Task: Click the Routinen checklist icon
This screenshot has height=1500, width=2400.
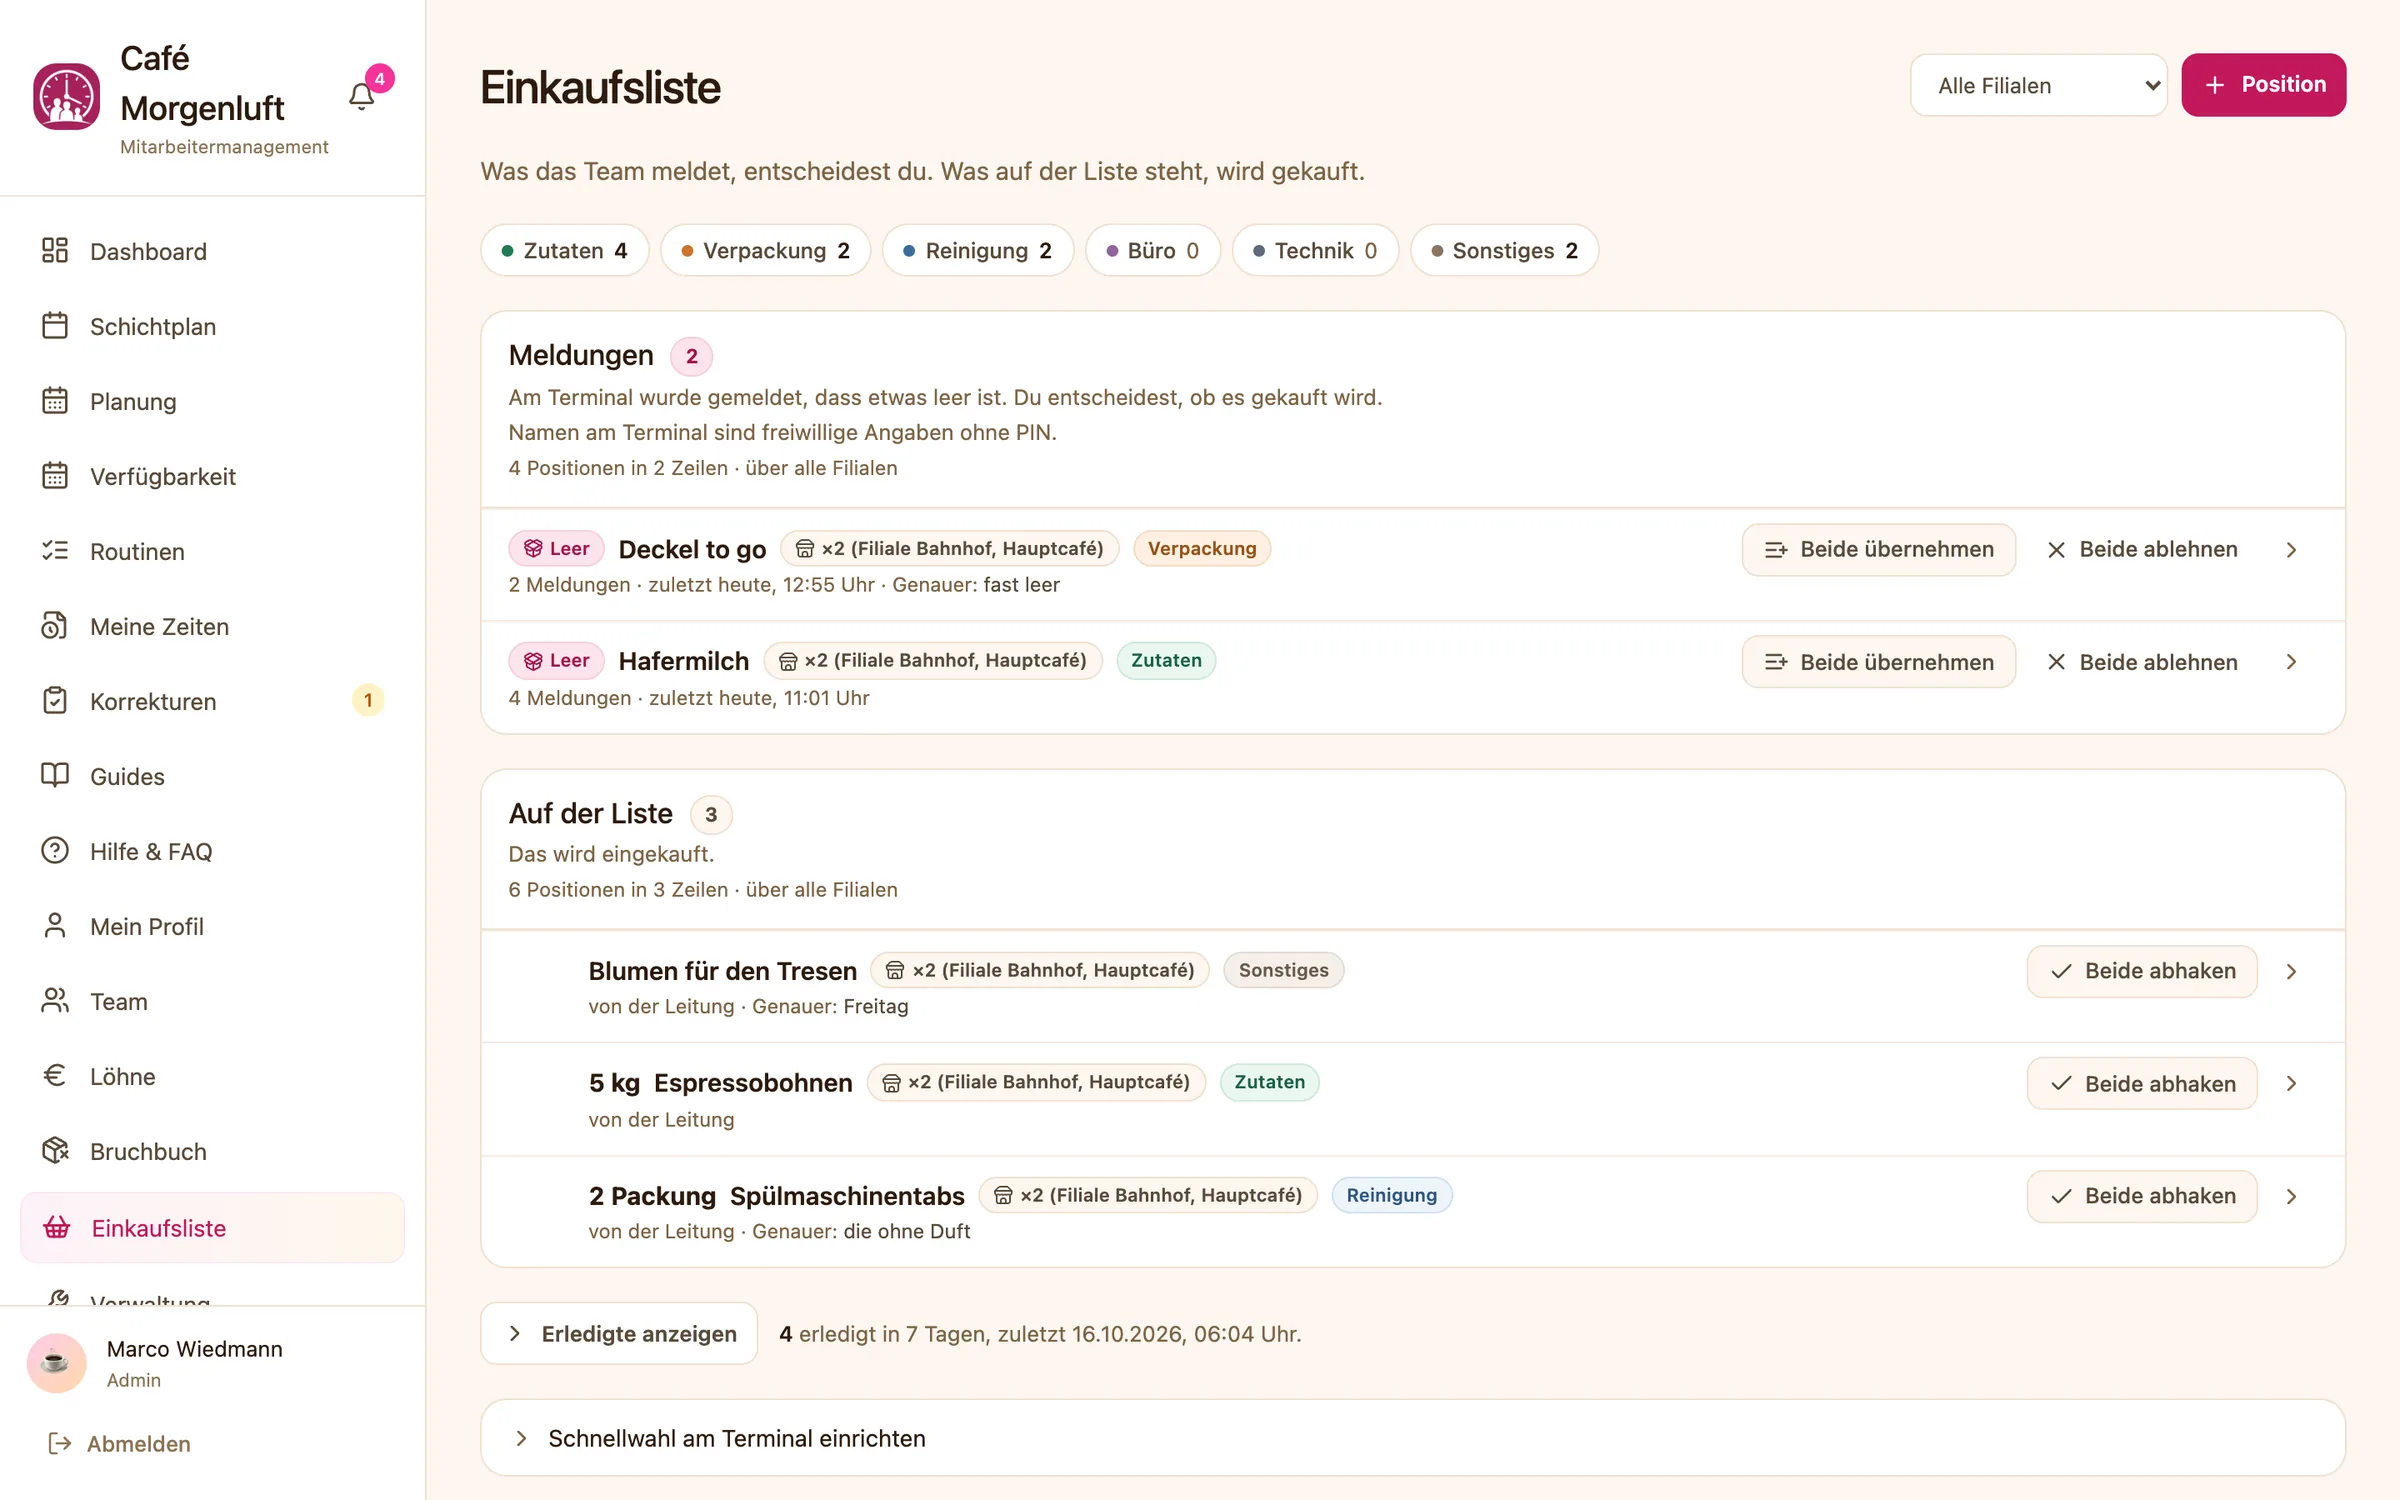Action: [x=55, y=551]
